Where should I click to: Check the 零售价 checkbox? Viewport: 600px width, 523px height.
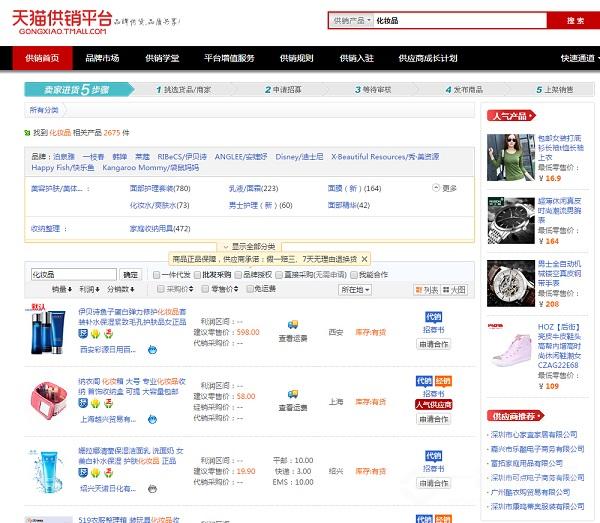205,288
